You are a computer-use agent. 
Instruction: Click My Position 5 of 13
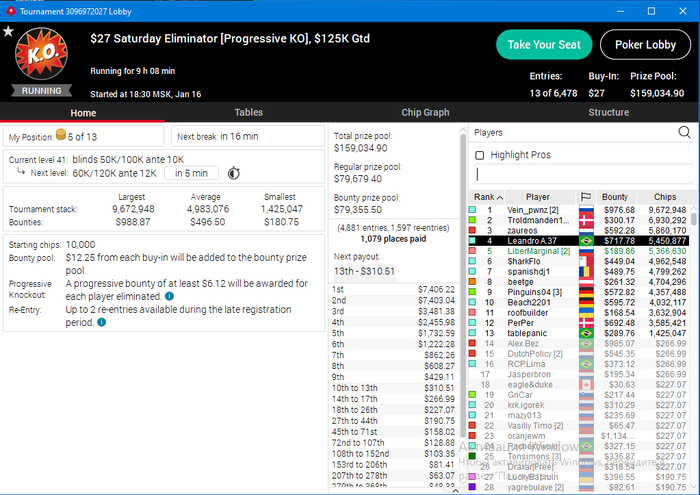83,136
